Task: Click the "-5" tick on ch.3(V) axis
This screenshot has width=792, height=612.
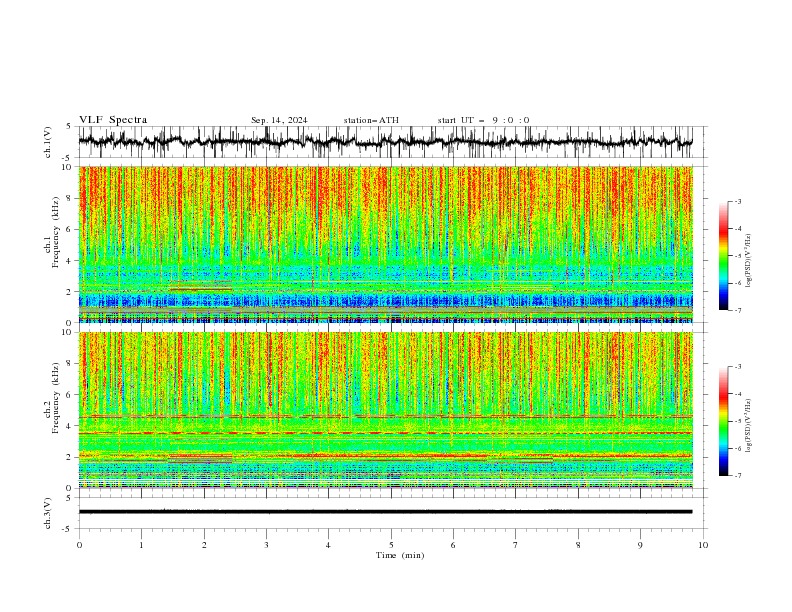Action: (x=67, y=529)
